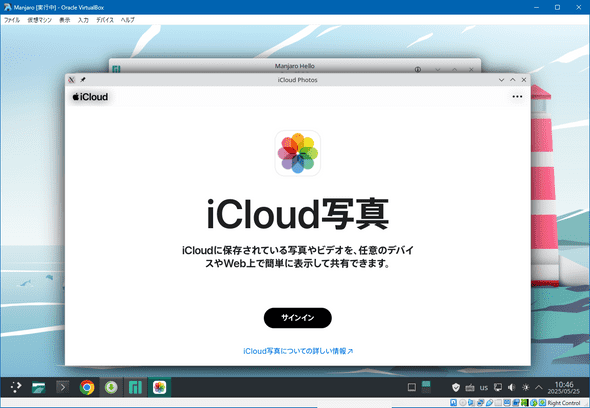
Task: Pin the iCloud Photos window with the pin icon
Action: [83, 80]
